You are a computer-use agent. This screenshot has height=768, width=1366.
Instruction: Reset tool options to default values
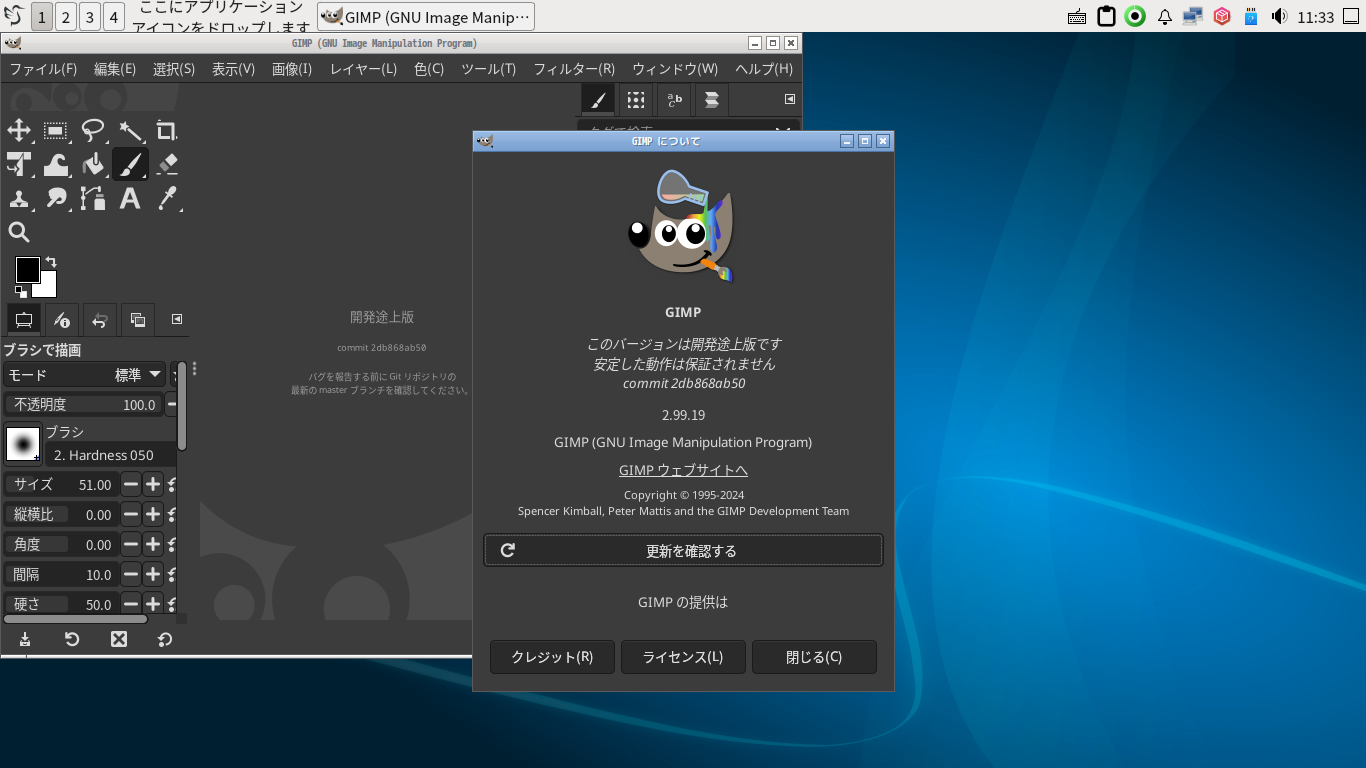165,639
